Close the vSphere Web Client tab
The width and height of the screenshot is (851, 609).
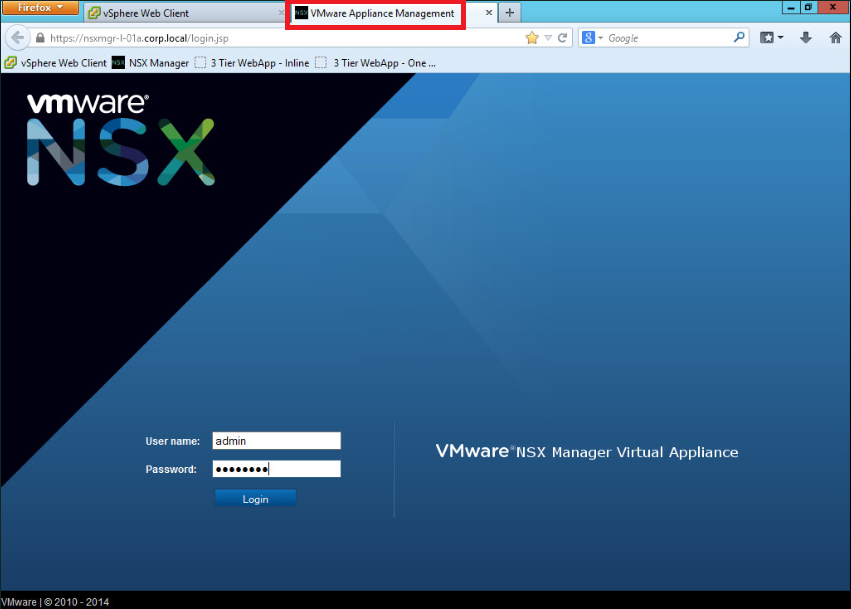pyautogui.click(x=281, y=12)
